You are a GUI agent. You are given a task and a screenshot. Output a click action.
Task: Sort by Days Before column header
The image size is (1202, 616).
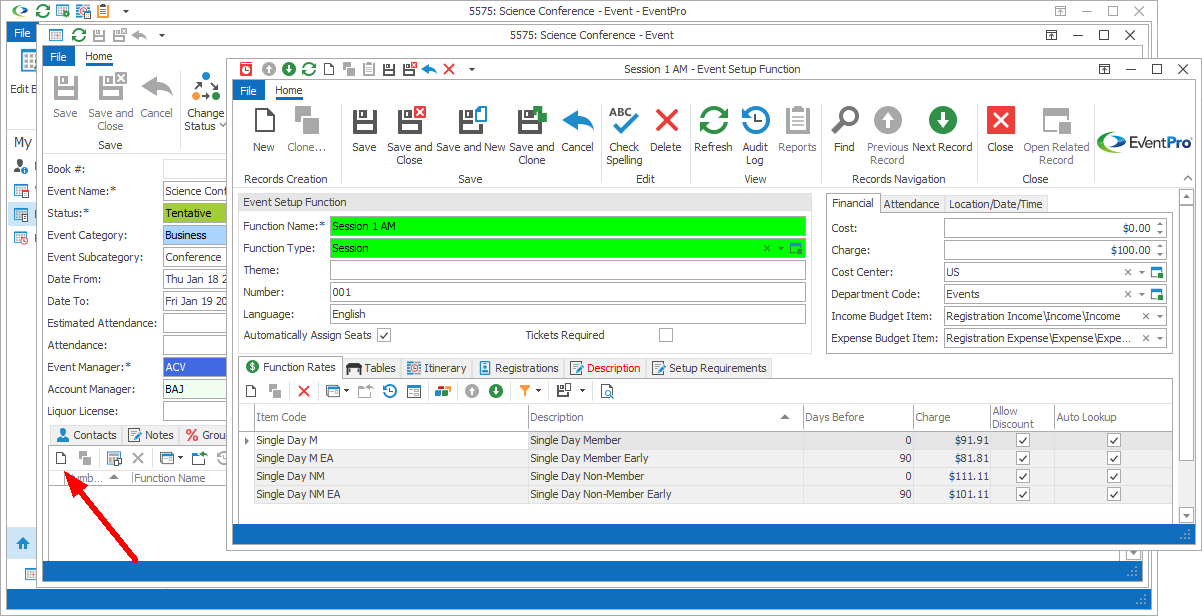point(857,417)
